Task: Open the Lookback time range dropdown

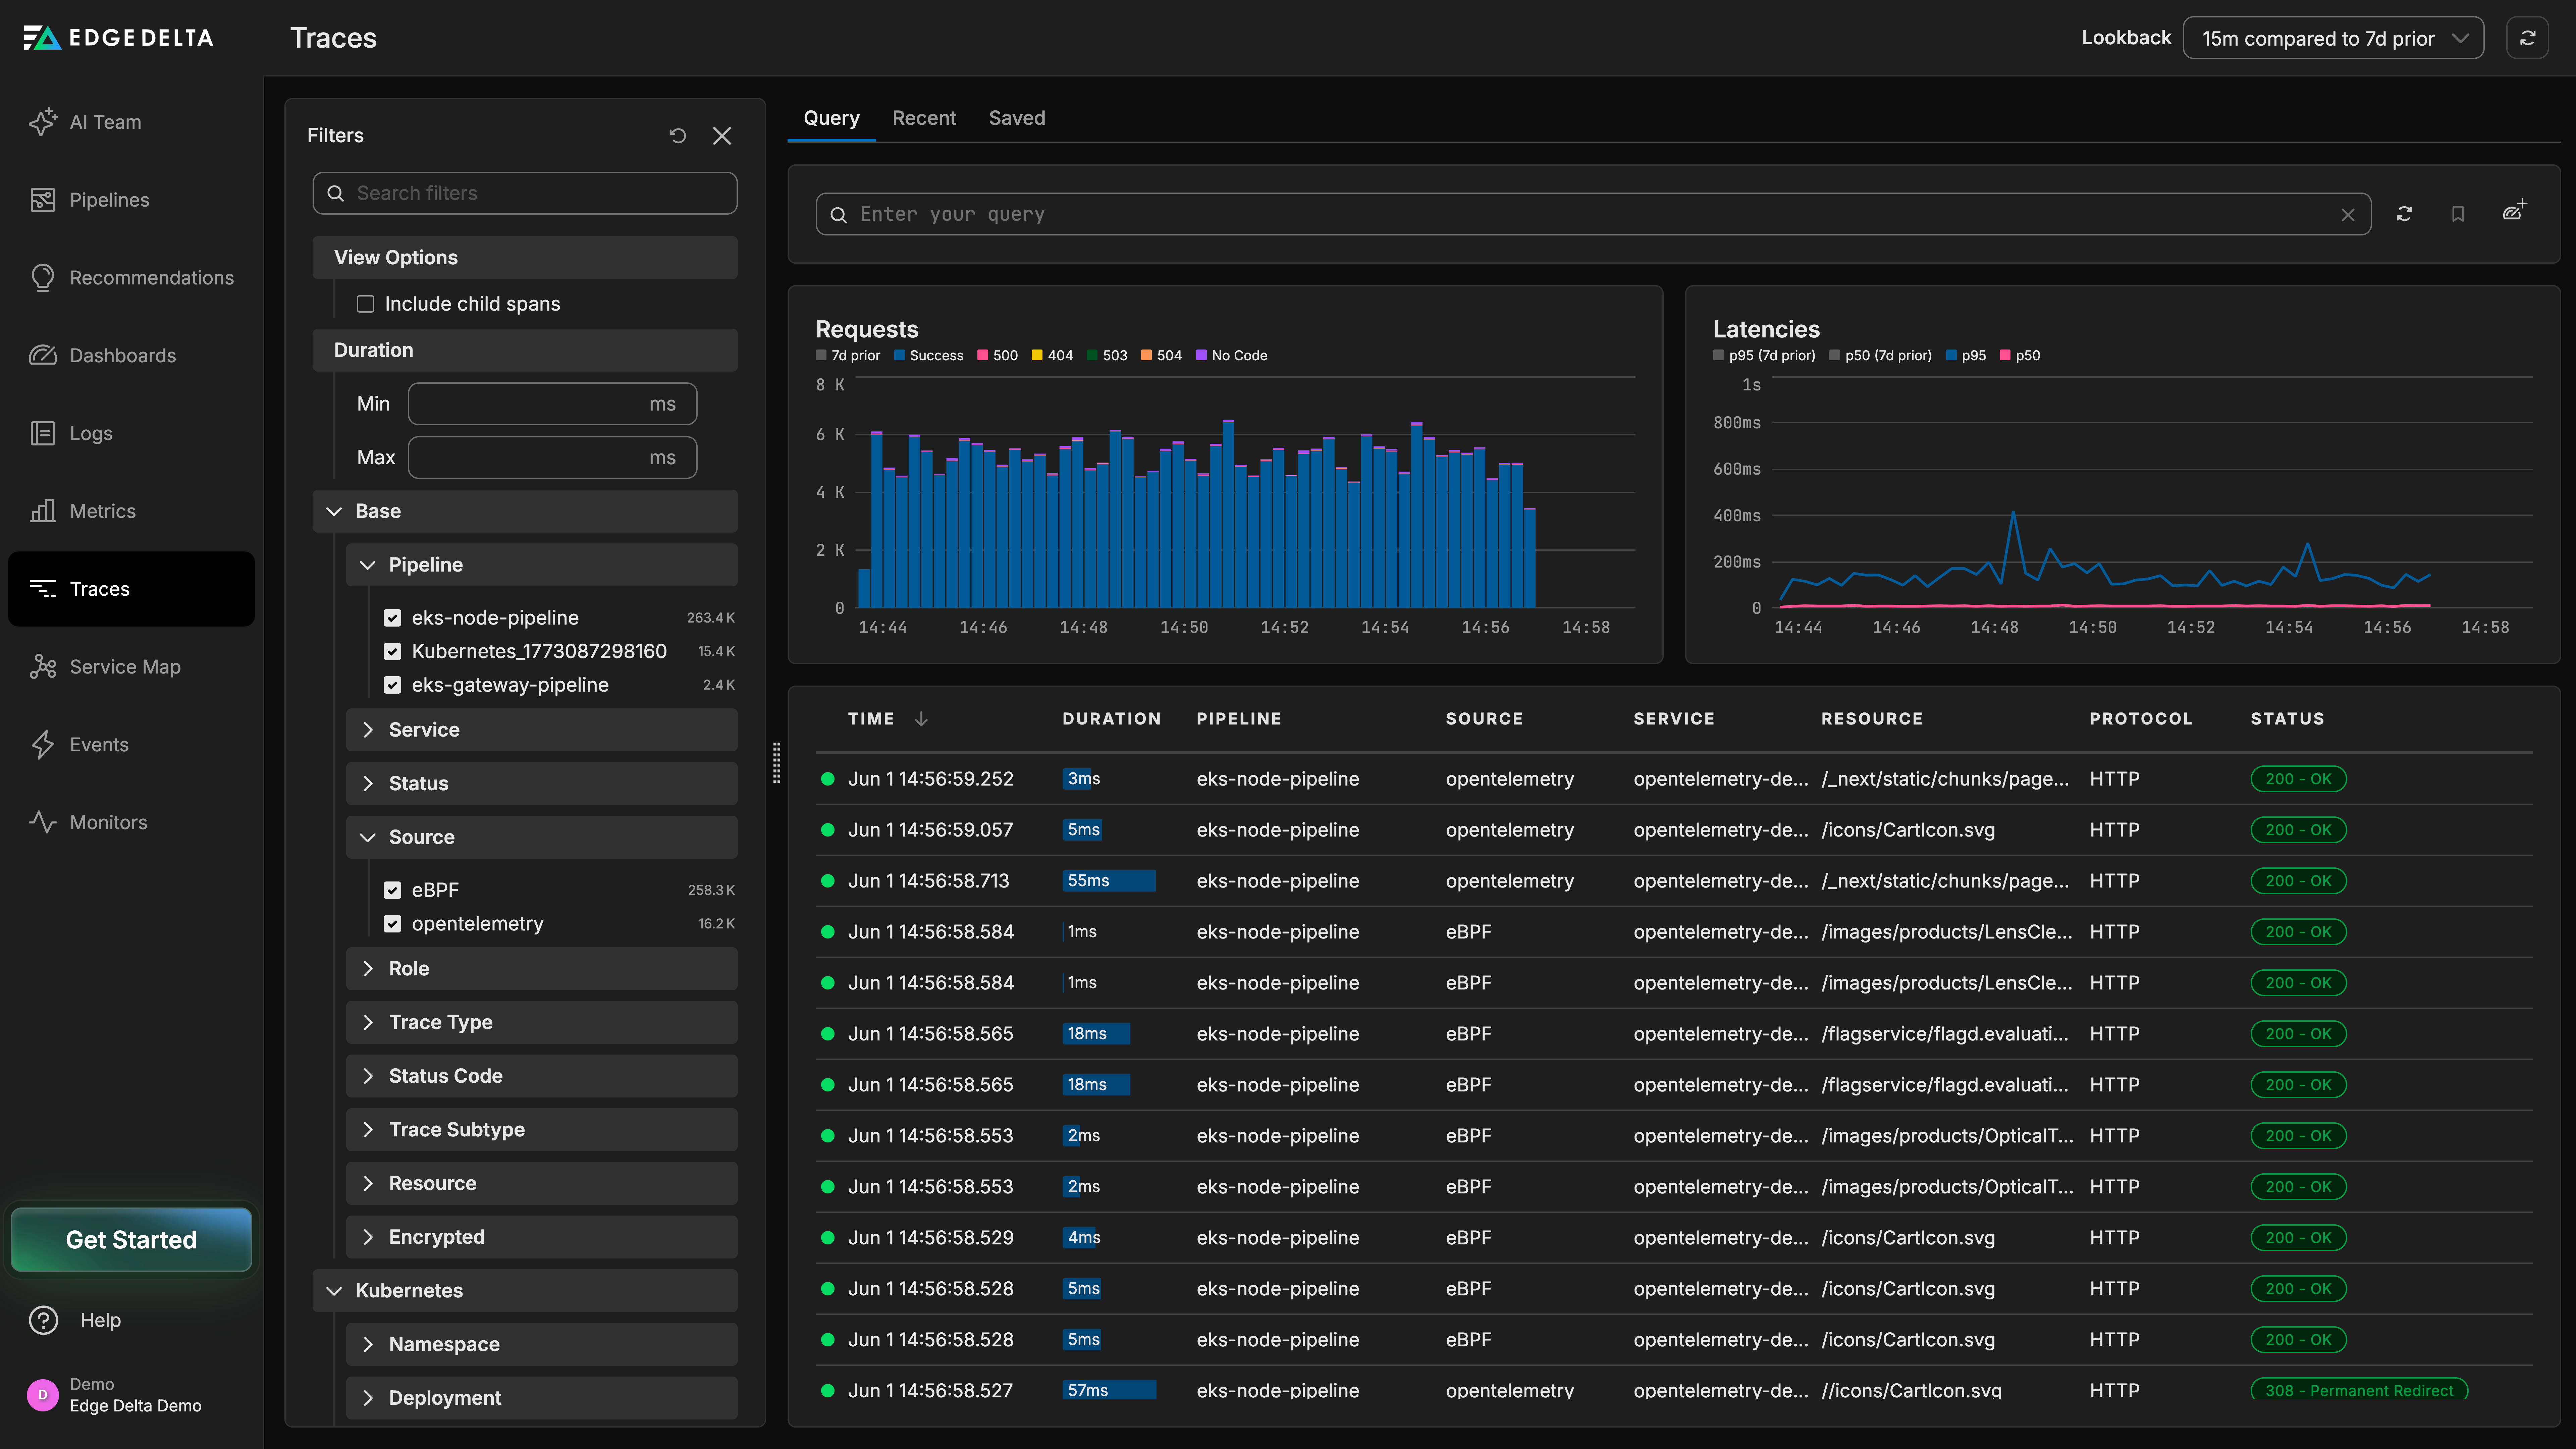Action: [x=2333, y=38]
